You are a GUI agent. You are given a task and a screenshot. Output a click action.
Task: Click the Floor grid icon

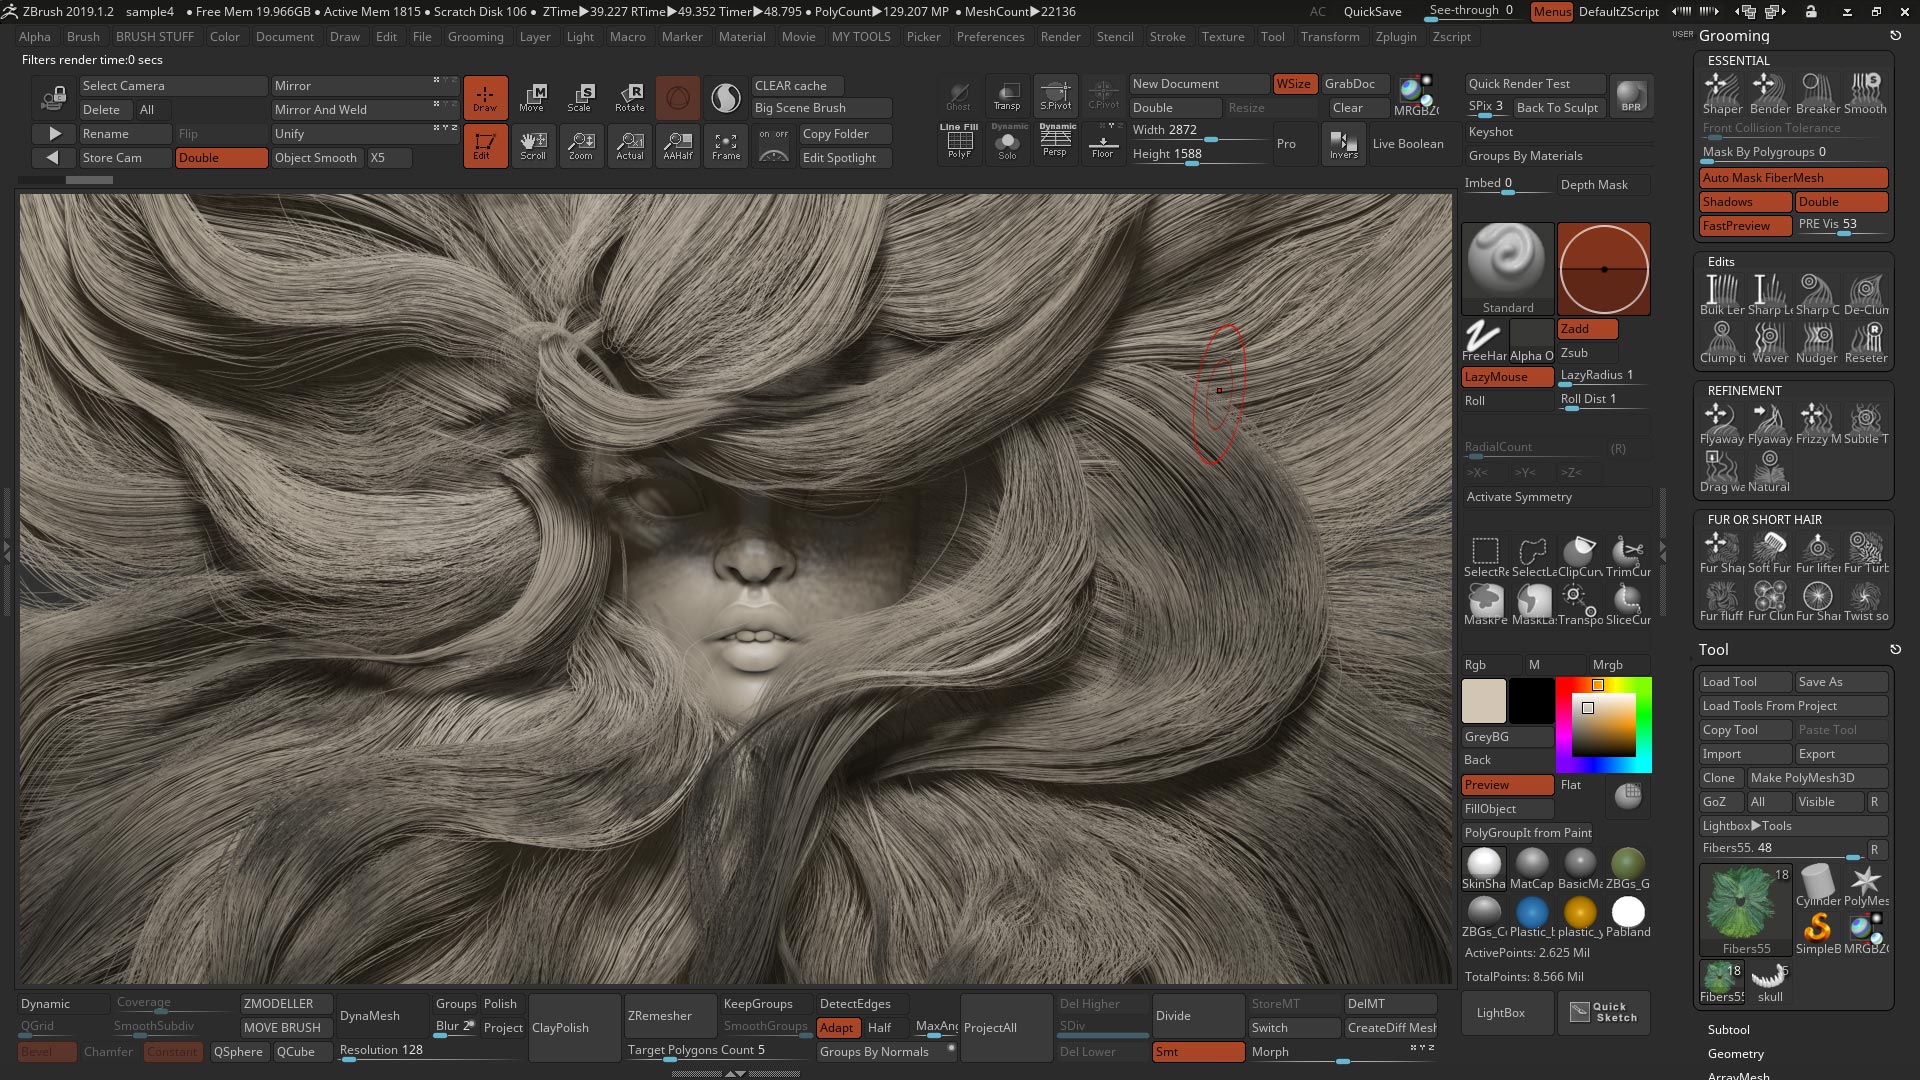[x=1103, y=145]
